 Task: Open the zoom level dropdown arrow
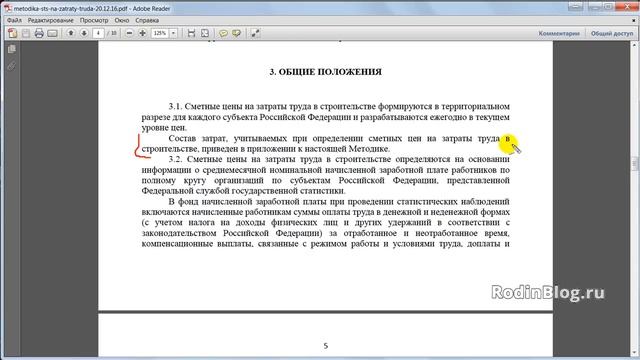(173, 33)
